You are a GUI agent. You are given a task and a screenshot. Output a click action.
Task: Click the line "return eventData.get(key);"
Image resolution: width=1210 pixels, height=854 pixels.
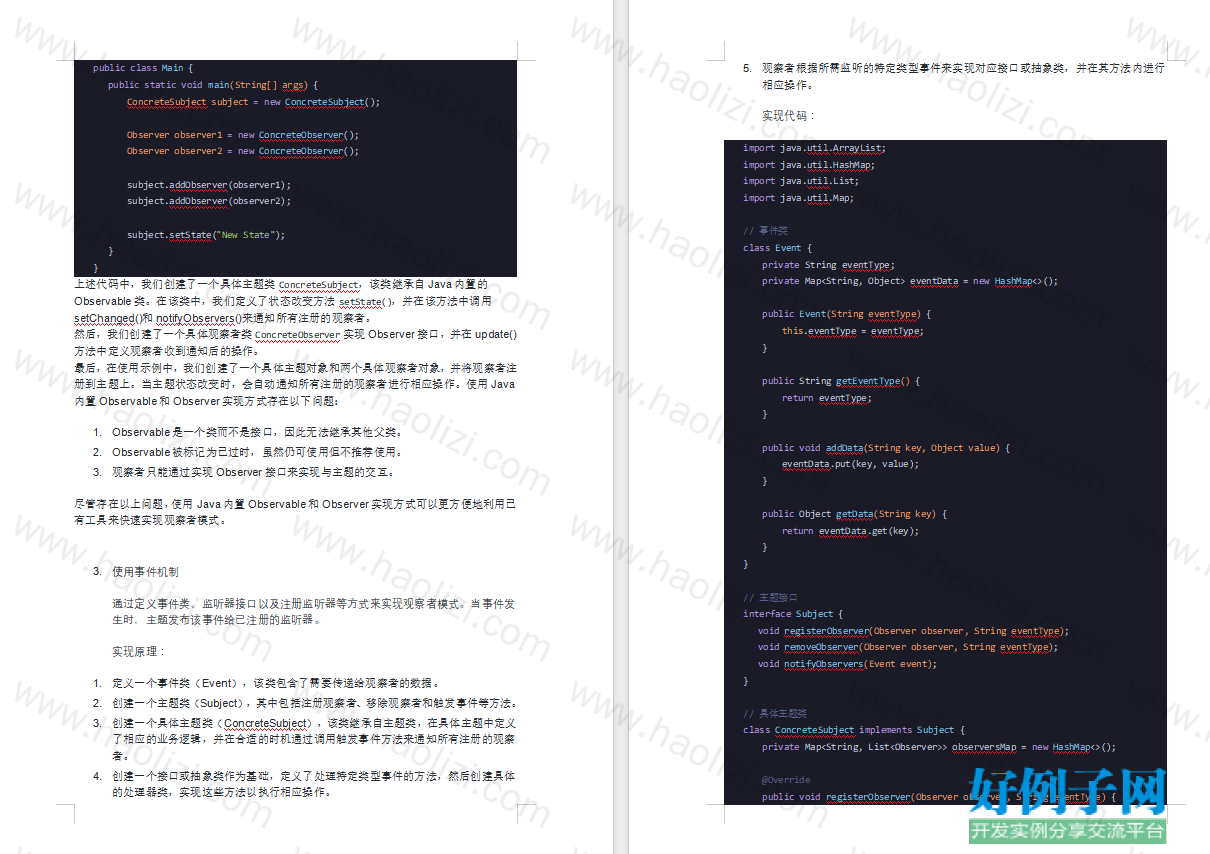(x=850, y=531)
